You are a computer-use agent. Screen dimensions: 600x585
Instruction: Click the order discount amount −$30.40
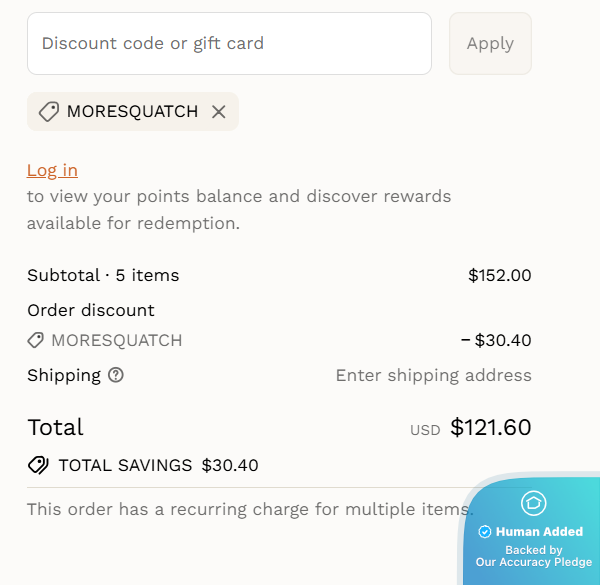495,340
